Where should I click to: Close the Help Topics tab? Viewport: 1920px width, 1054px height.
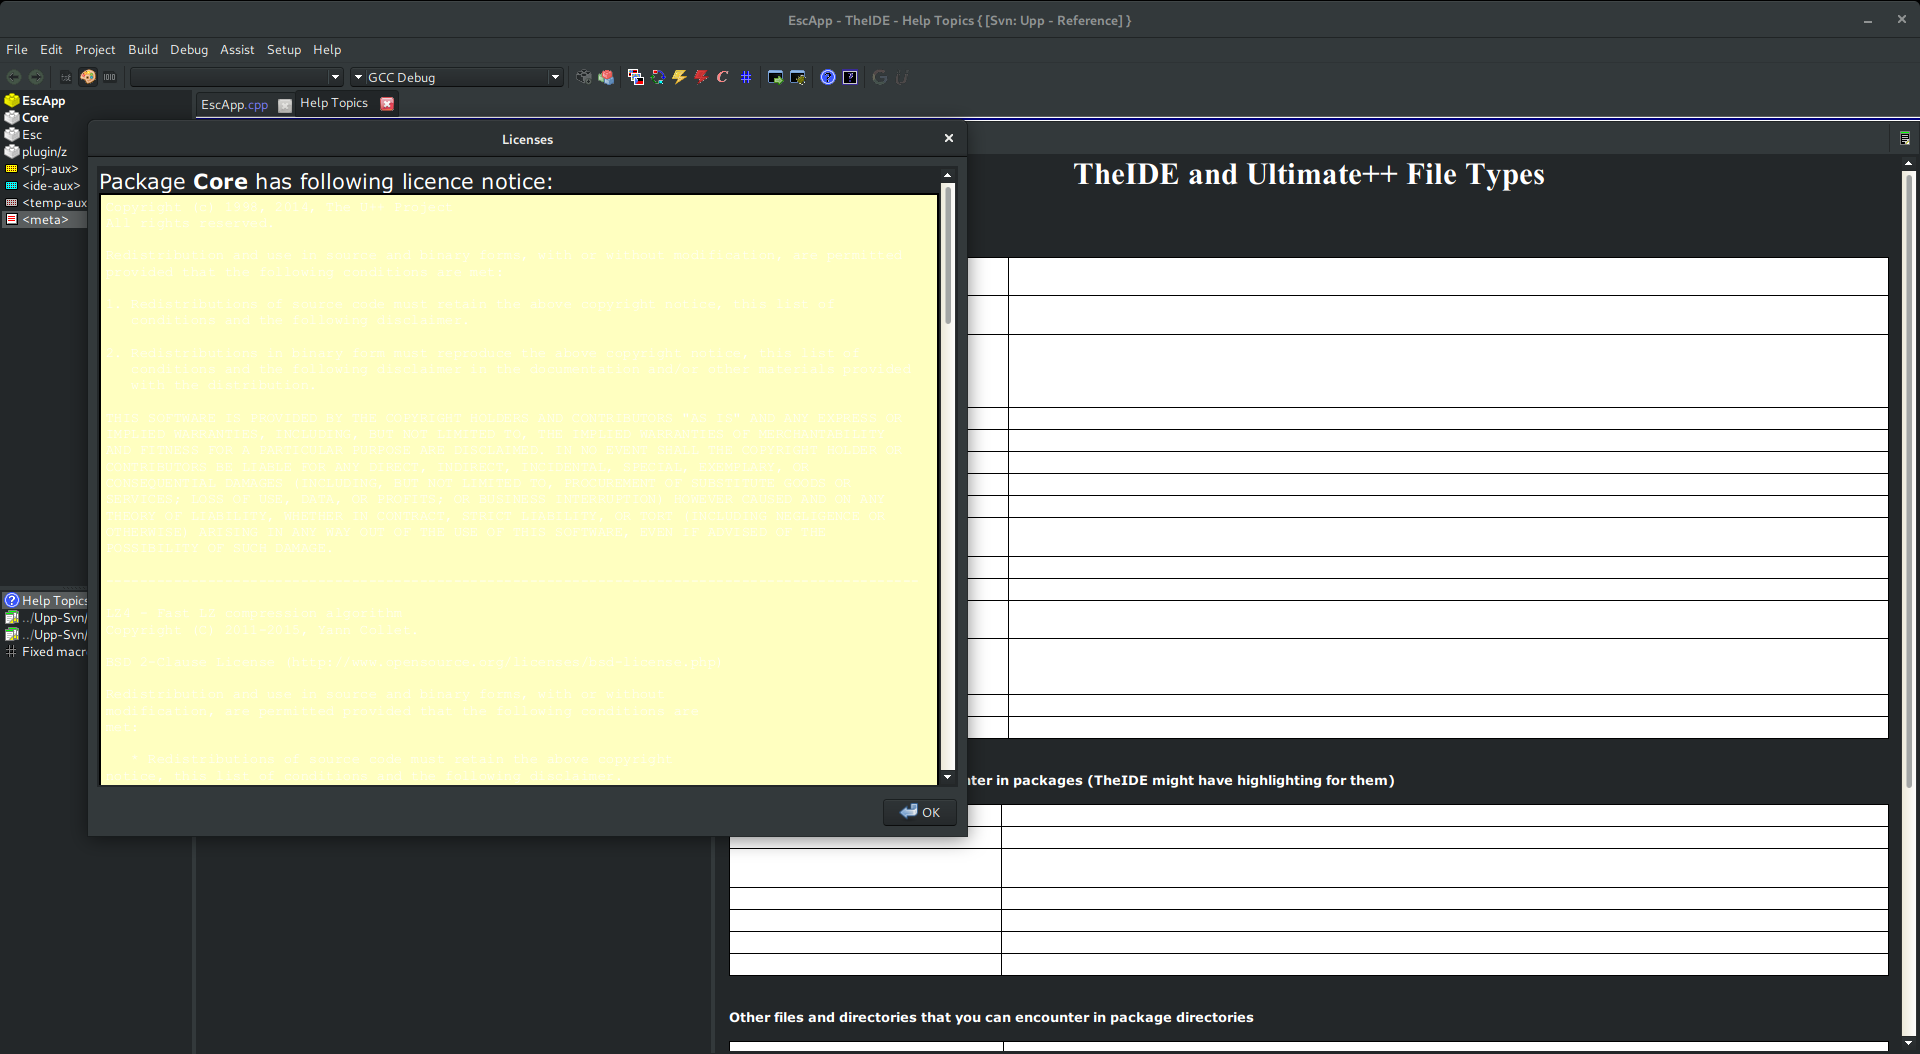[x=387, y=104]
